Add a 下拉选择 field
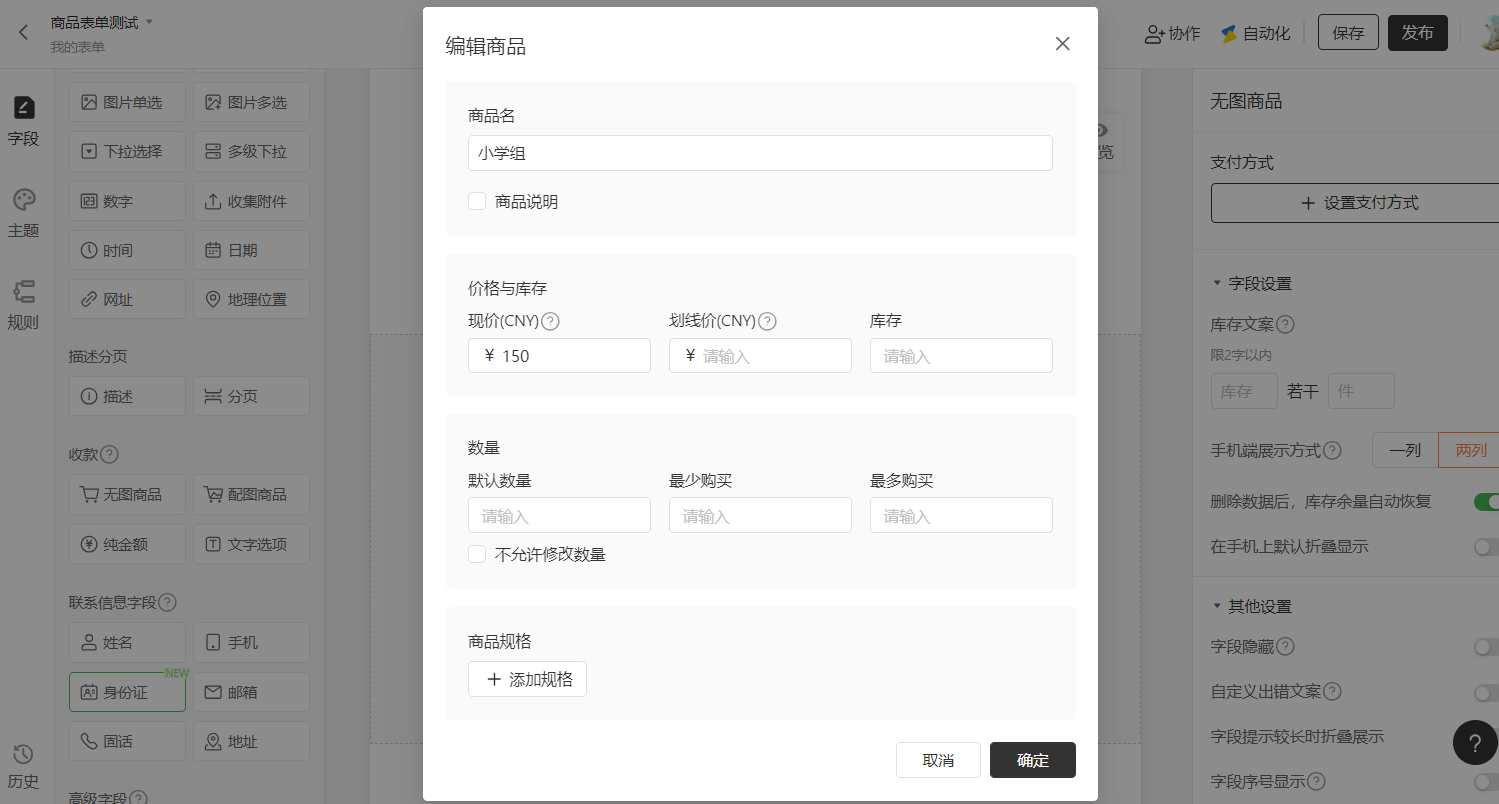 (127, 152)
